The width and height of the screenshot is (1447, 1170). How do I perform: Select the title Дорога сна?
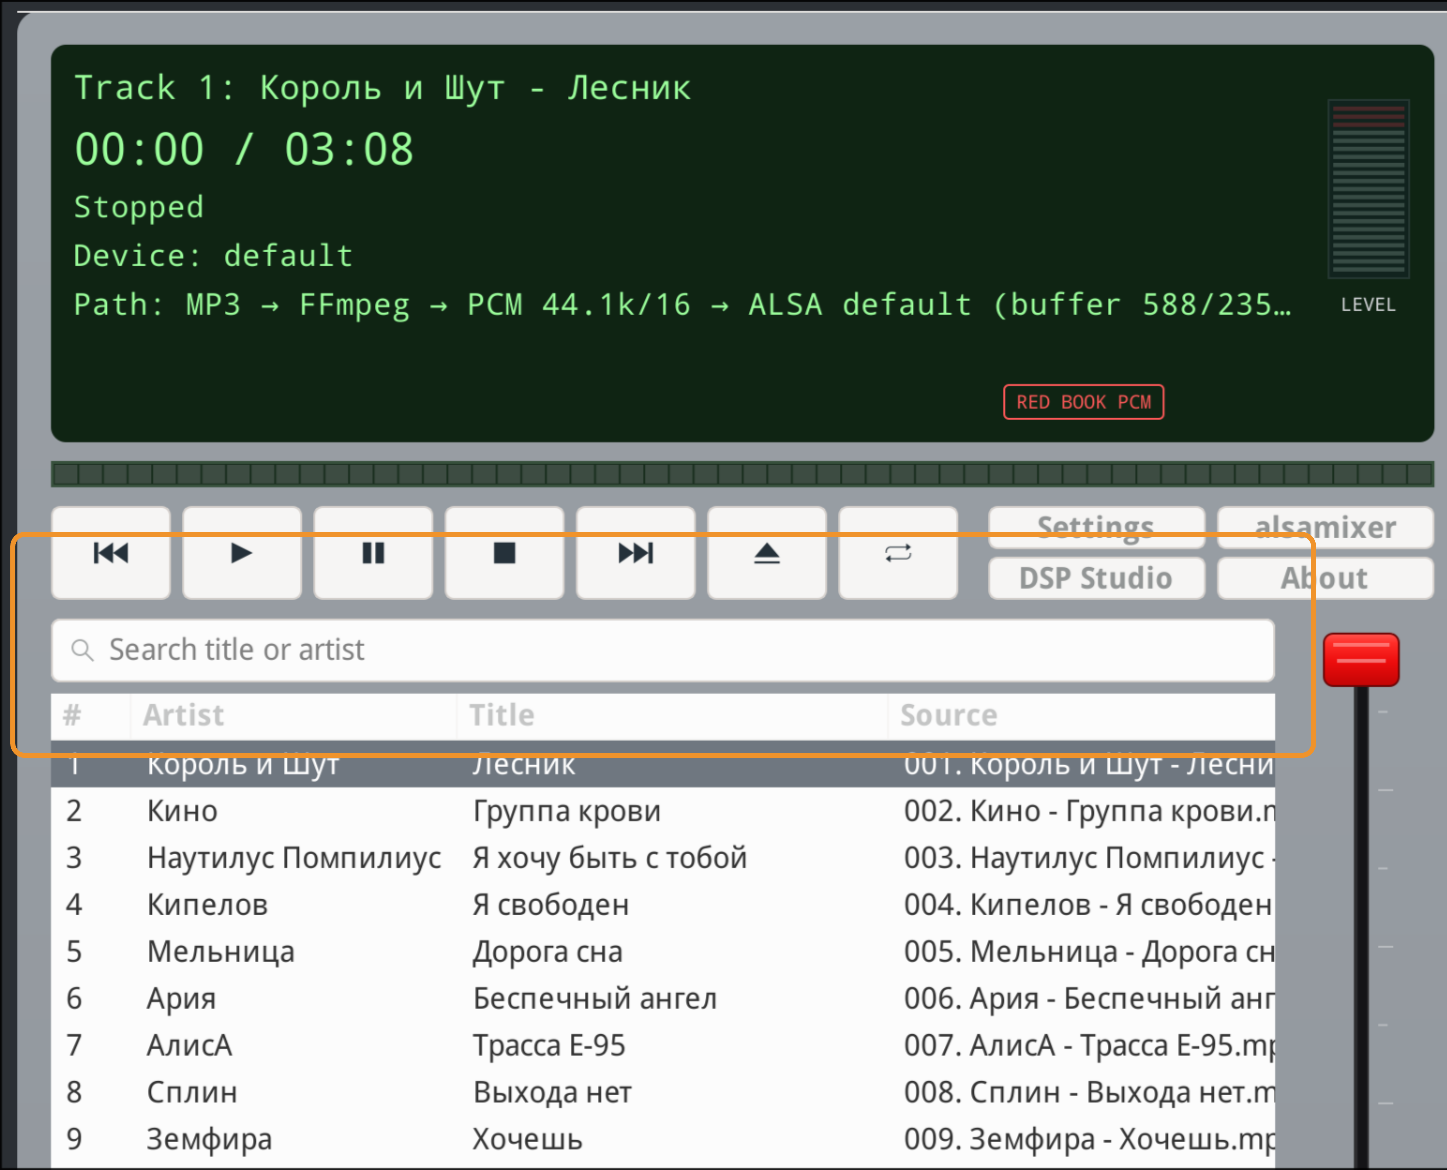548,952
